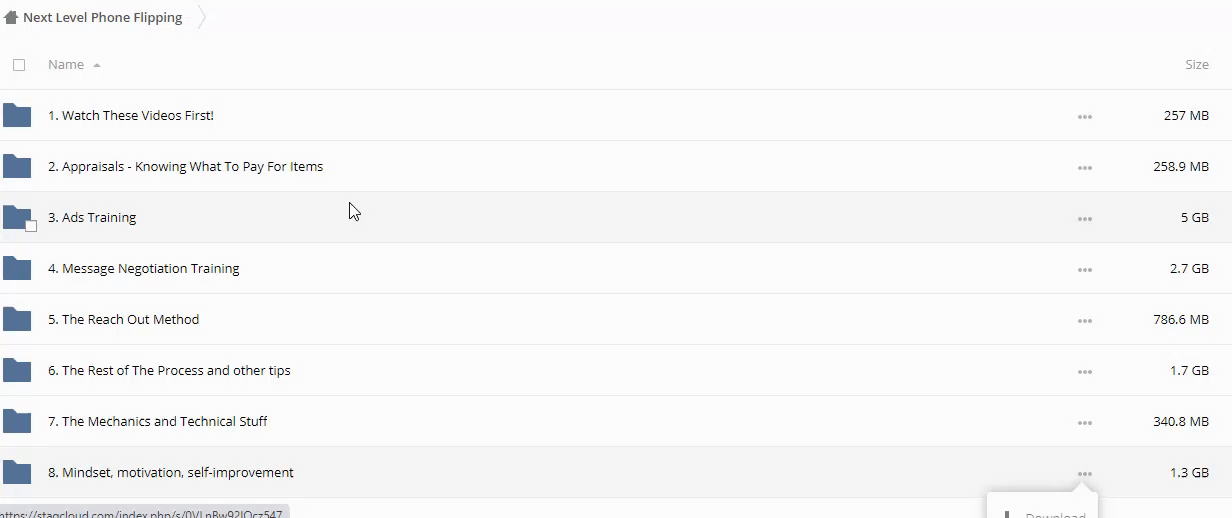
Task: Click the folder icon for "5. The Reach Out Method"
Action: tap(17, 320)
